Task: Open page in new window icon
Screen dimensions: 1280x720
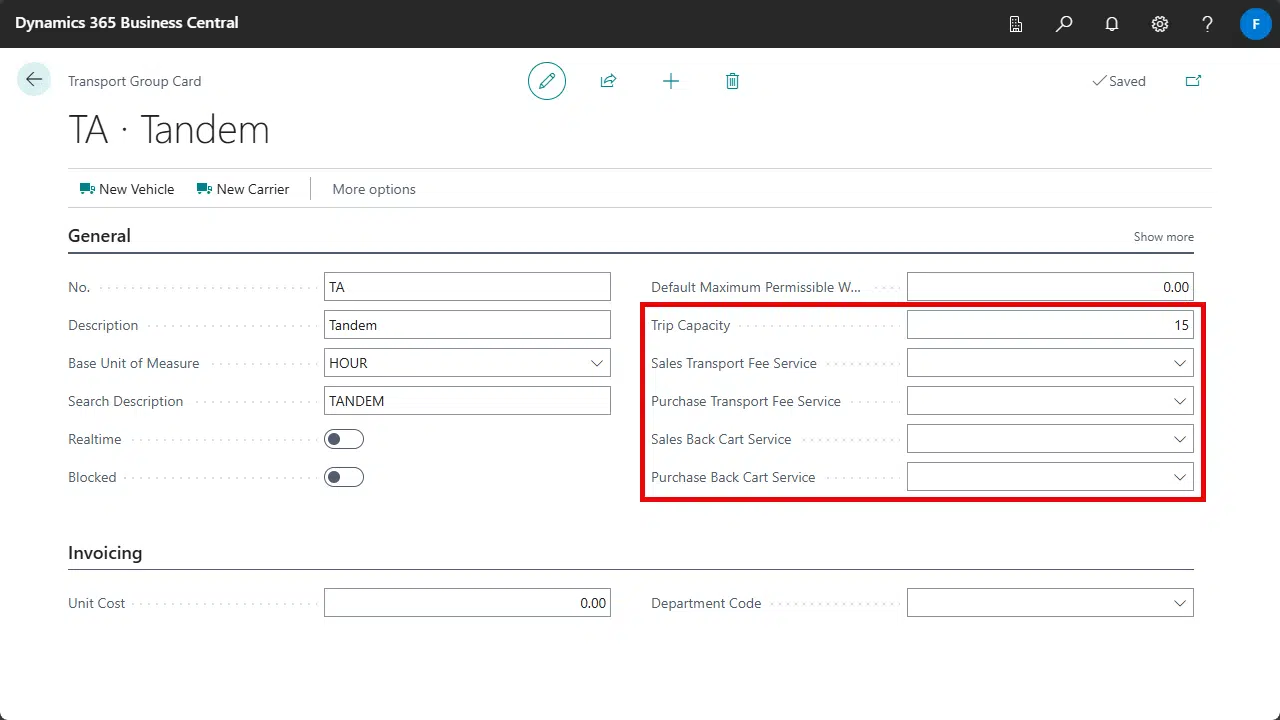Action: (1193, 81)
